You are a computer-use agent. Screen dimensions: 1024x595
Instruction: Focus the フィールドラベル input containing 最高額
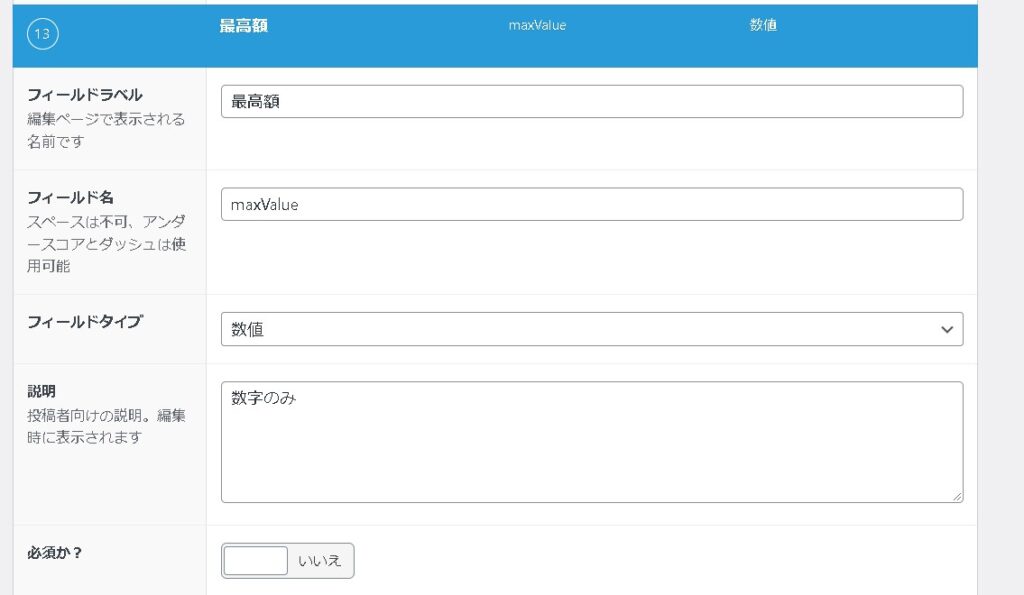point(591,101)
